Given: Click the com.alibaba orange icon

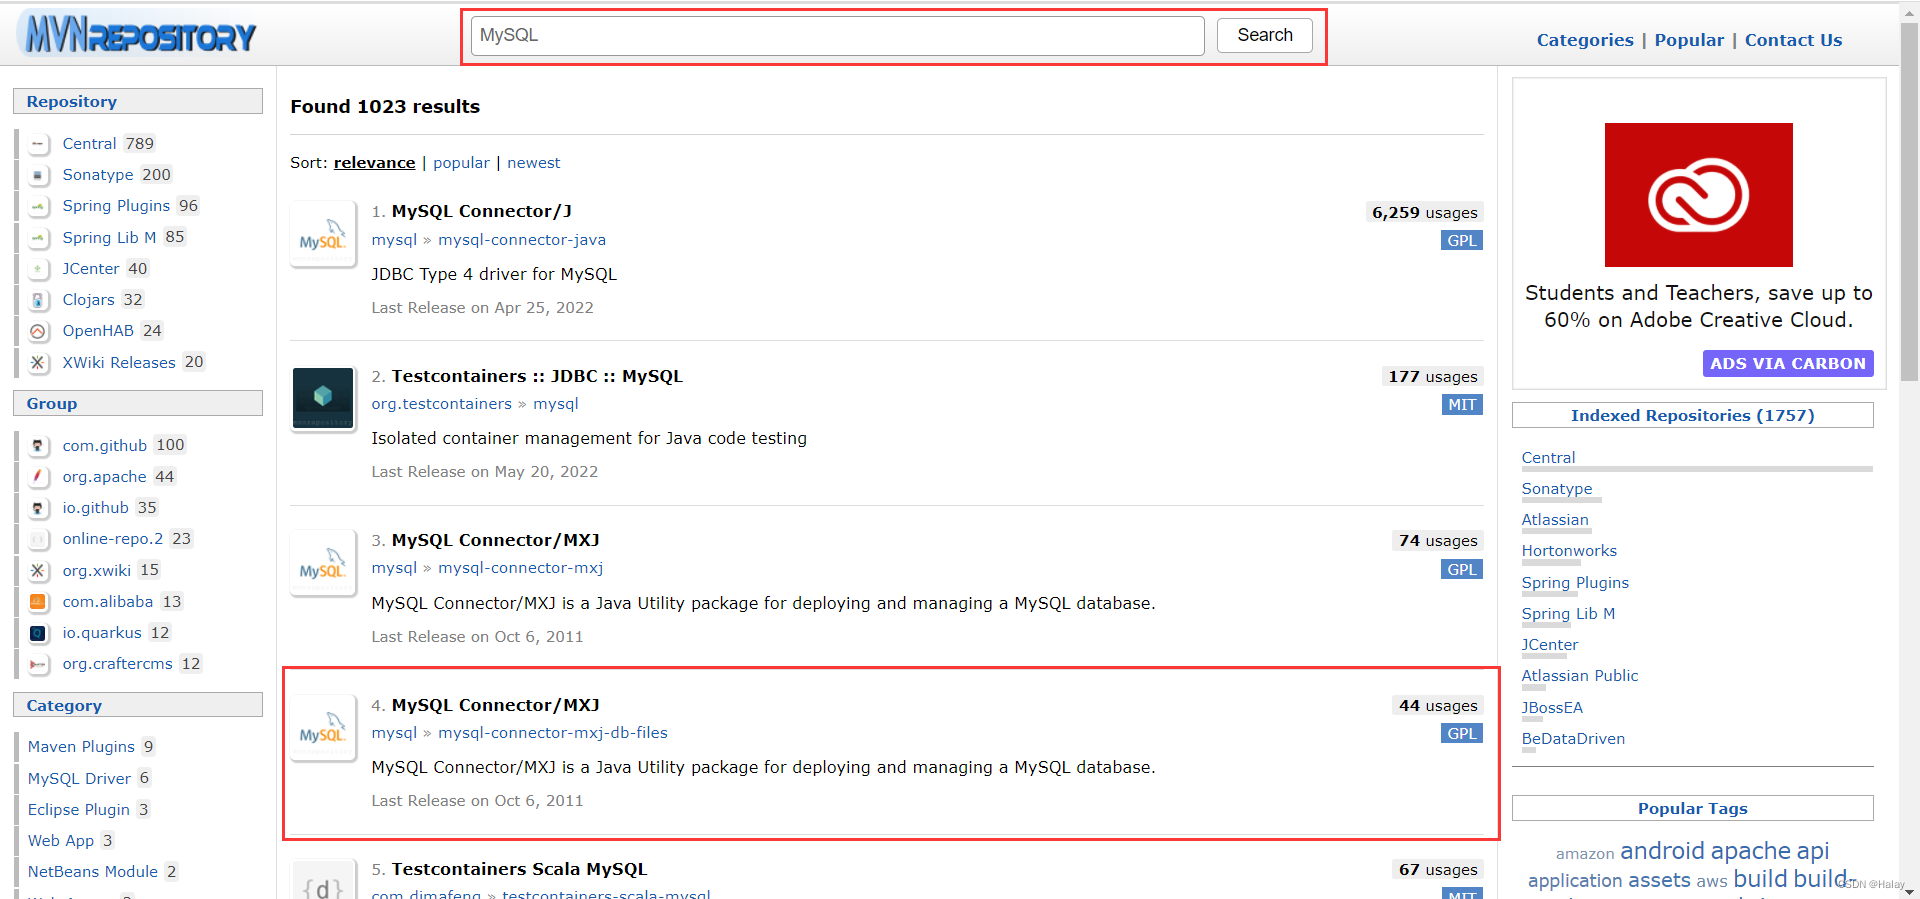Looking at the screenshot, I should [x=38, y=602].
